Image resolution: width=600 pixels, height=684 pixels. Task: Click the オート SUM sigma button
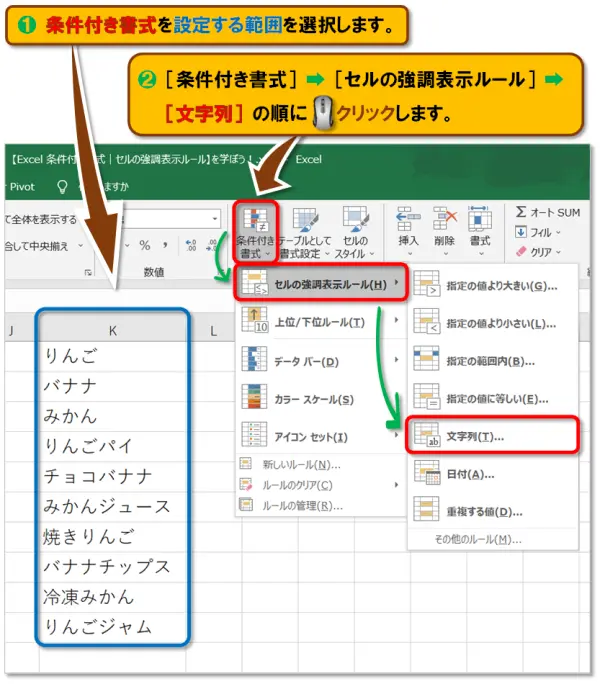(548, 212)
